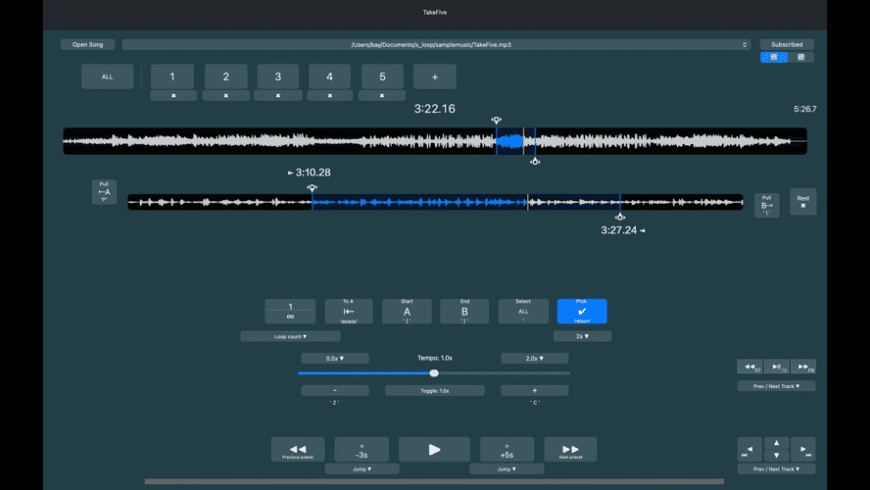Click the Toggle: 1.0x tempo button
Screen dimensions: 870x490
[x=434, y=391]
